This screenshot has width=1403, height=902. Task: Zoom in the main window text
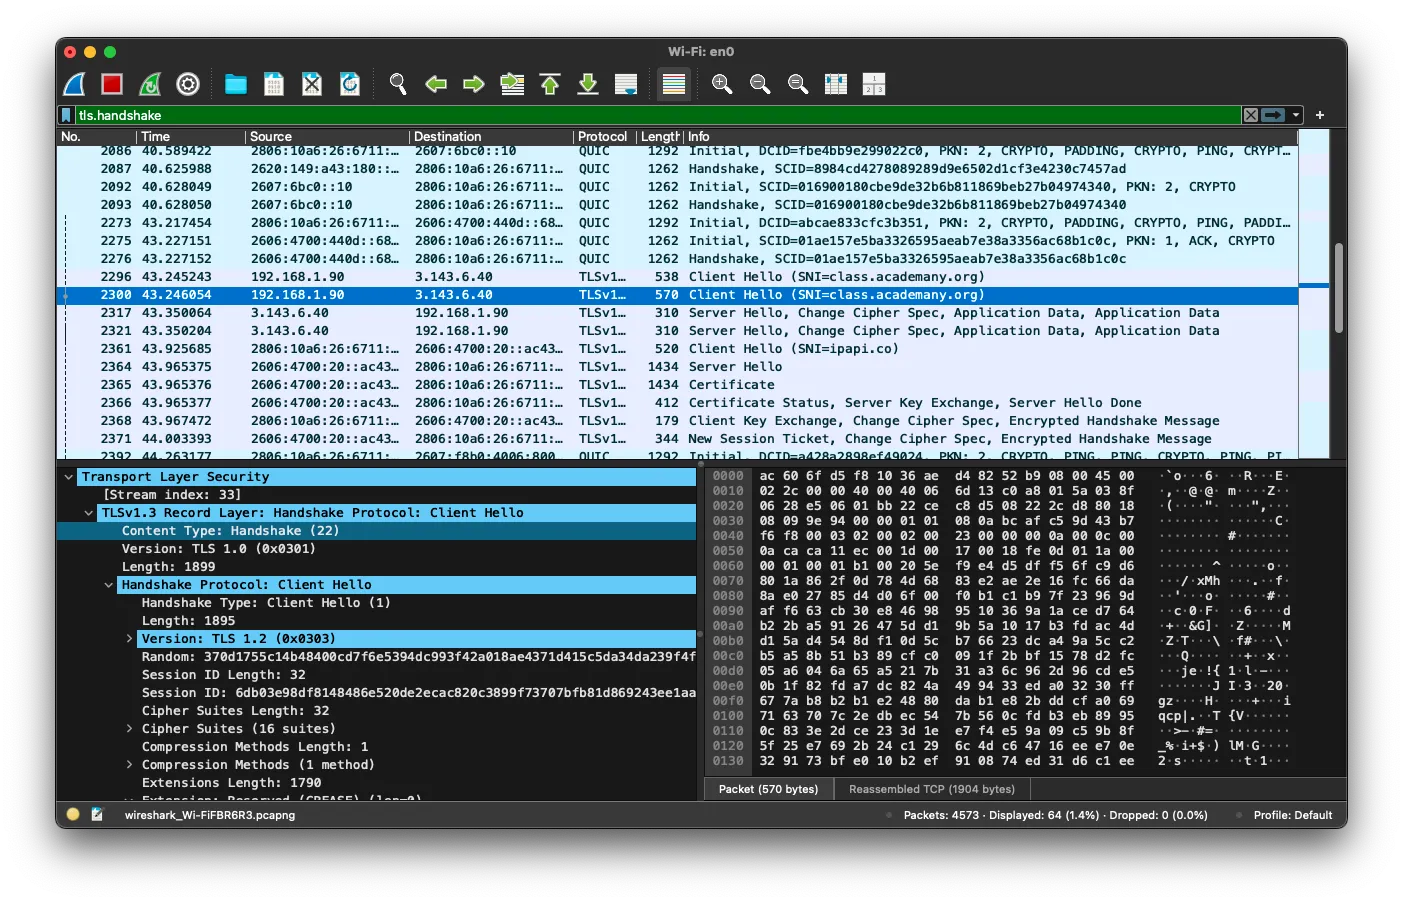click(x=722, y=85)
